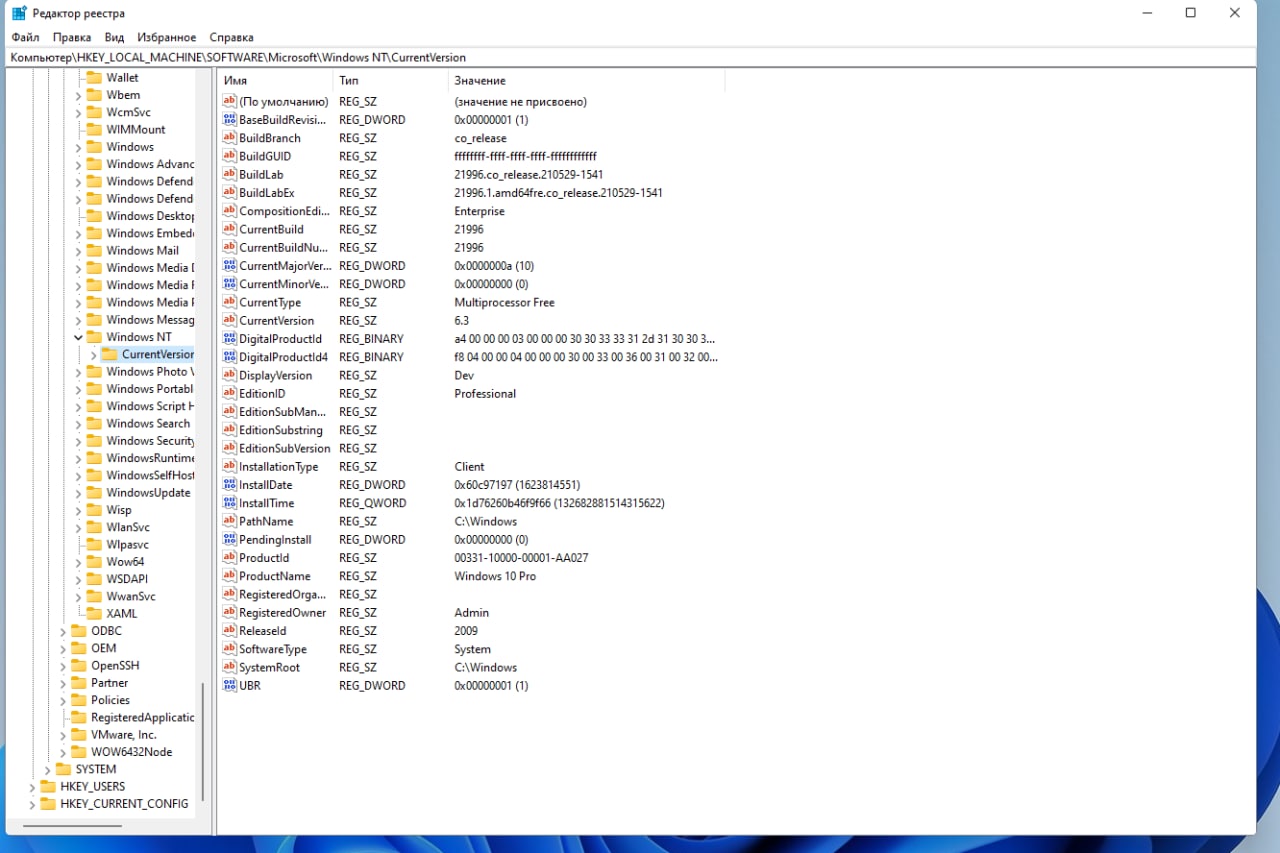Select the PendingInstall value name

[x=275, y=539]
